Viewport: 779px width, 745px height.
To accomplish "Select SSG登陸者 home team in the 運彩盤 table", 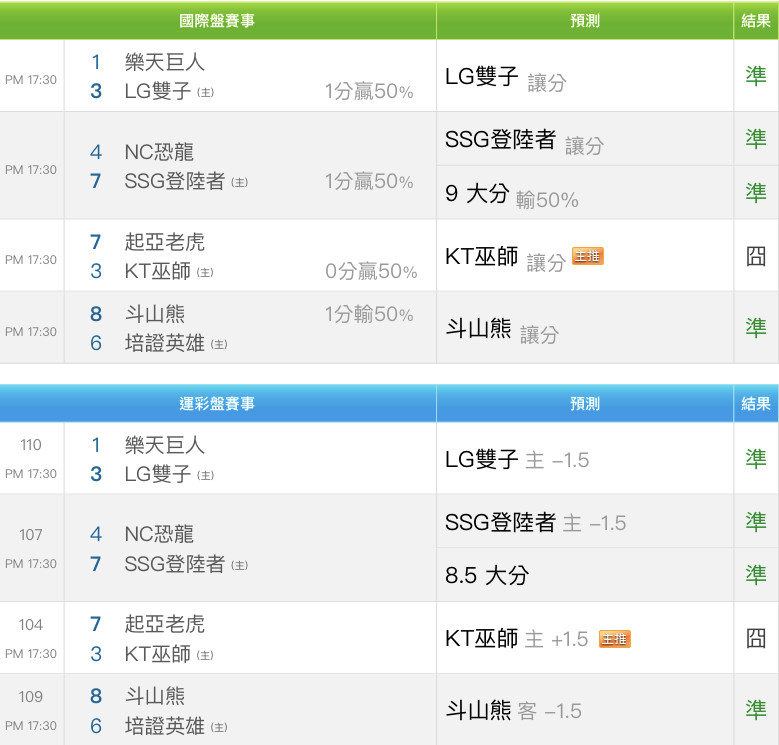I will coord(186,564).
